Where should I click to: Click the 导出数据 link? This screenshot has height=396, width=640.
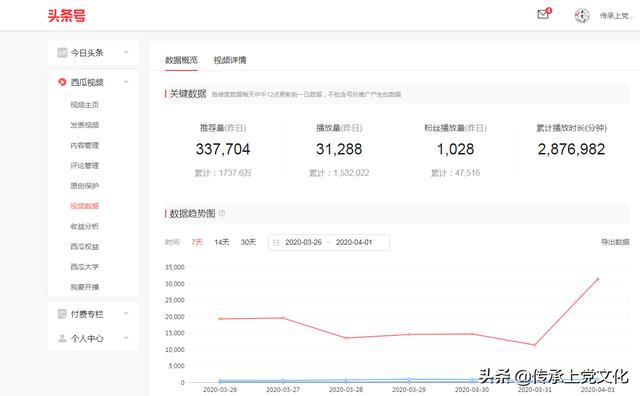[615, 242]
